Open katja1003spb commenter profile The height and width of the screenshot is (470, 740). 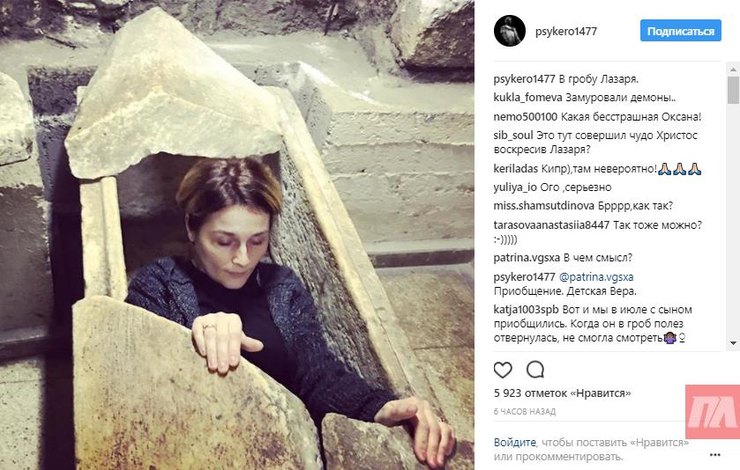pos(526,310)
